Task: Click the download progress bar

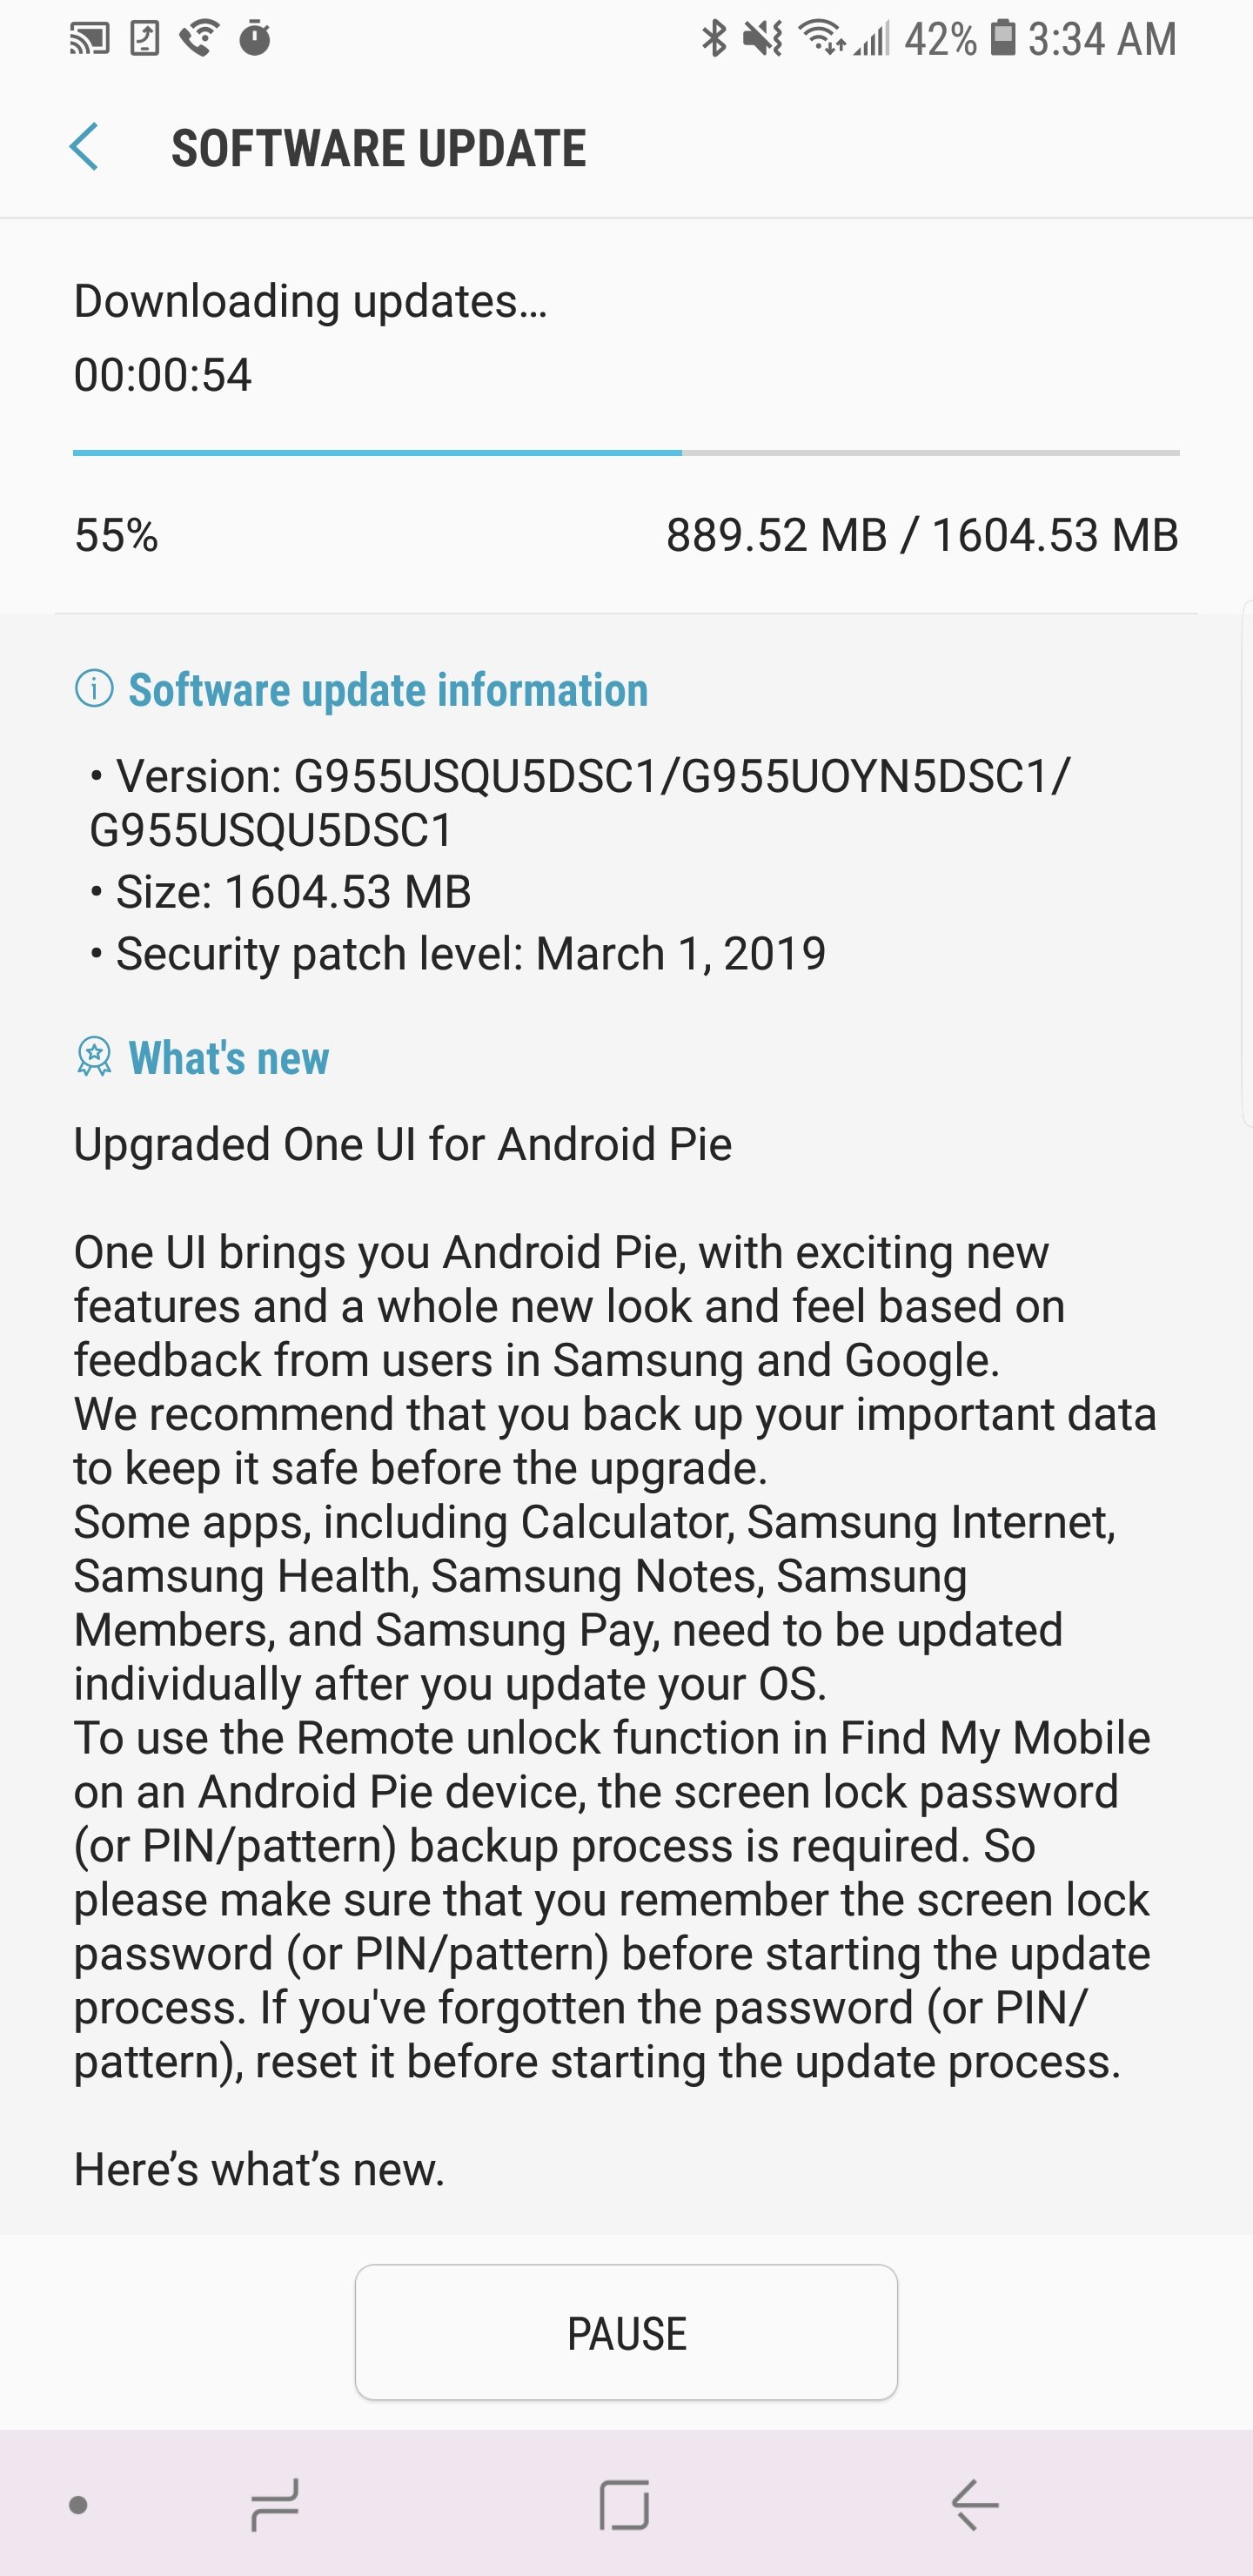Action: pos(626,453)
